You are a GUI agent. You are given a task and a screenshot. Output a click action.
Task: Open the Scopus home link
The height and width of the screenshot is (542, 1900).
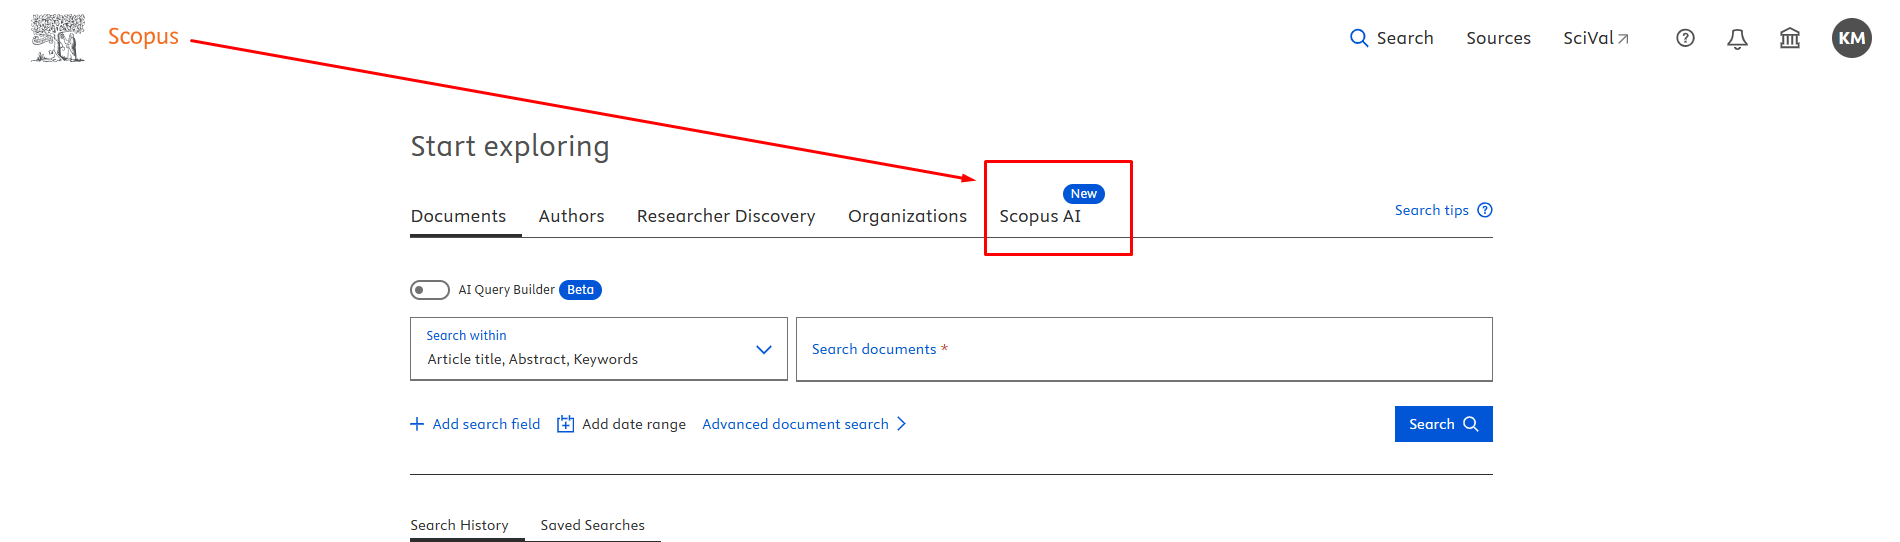point(143,37)
